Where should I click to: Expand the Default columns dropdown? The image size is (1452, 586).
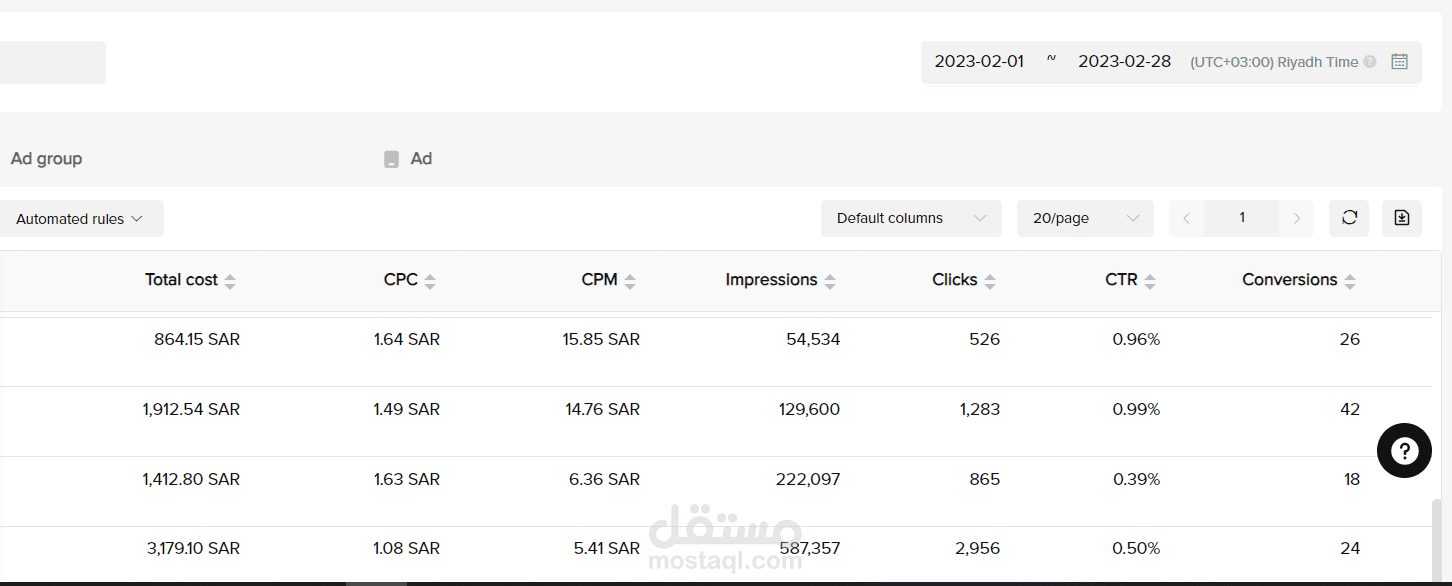[x=911, y=219]
